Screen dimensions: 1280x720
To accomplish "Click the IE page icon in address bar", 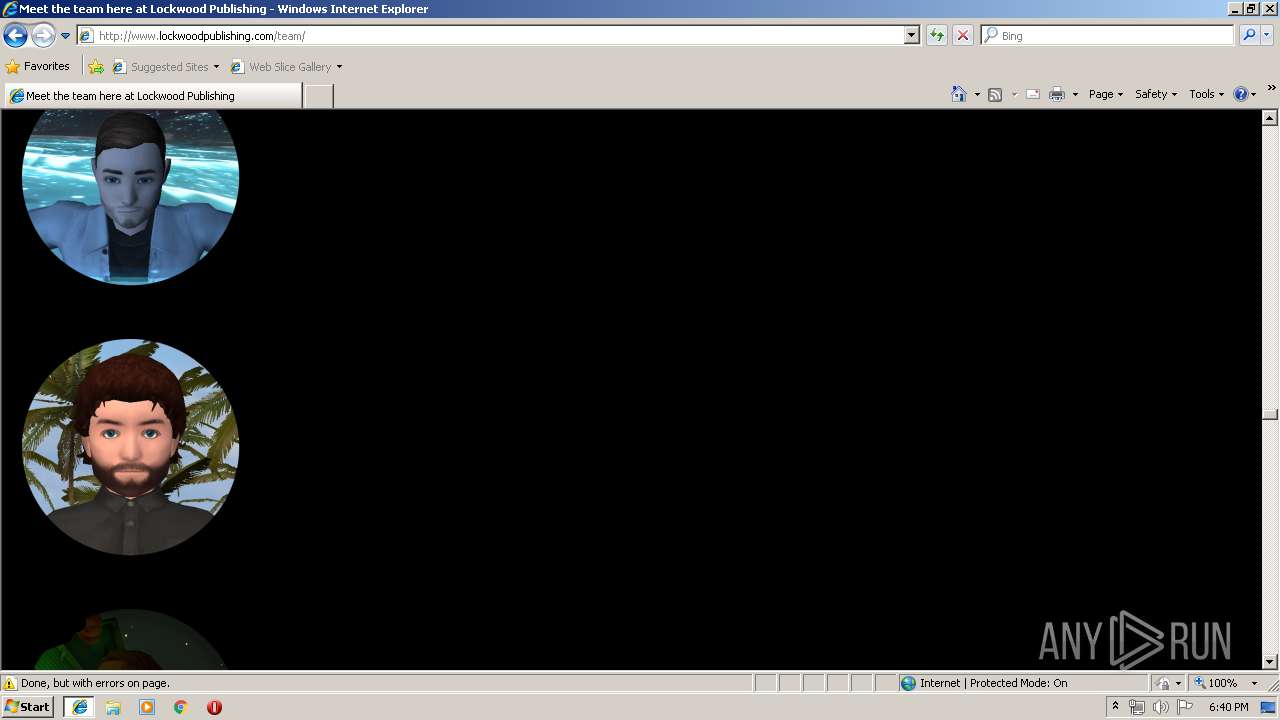I will [87, 36].
